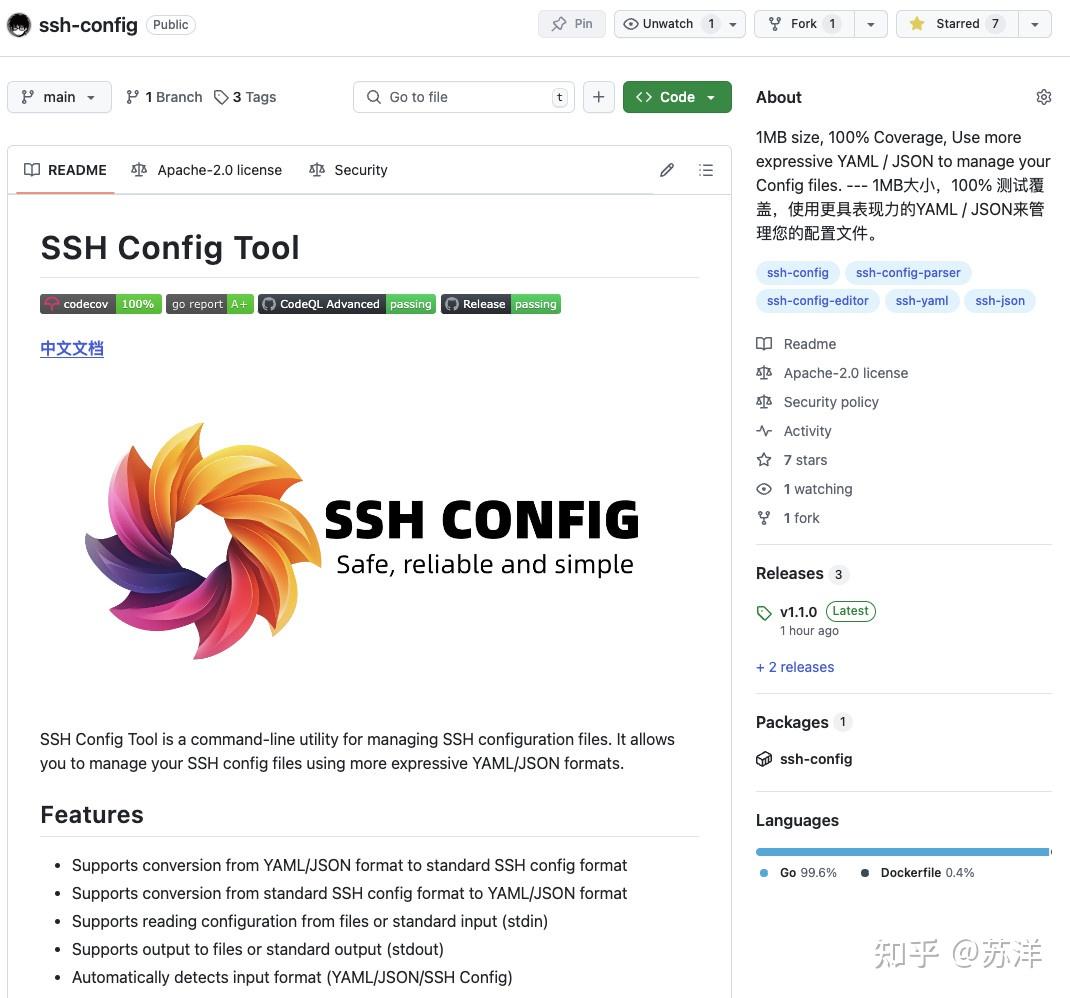View the 1 fork link
The height and width of the screenshot is (998, 1070).
788,518
